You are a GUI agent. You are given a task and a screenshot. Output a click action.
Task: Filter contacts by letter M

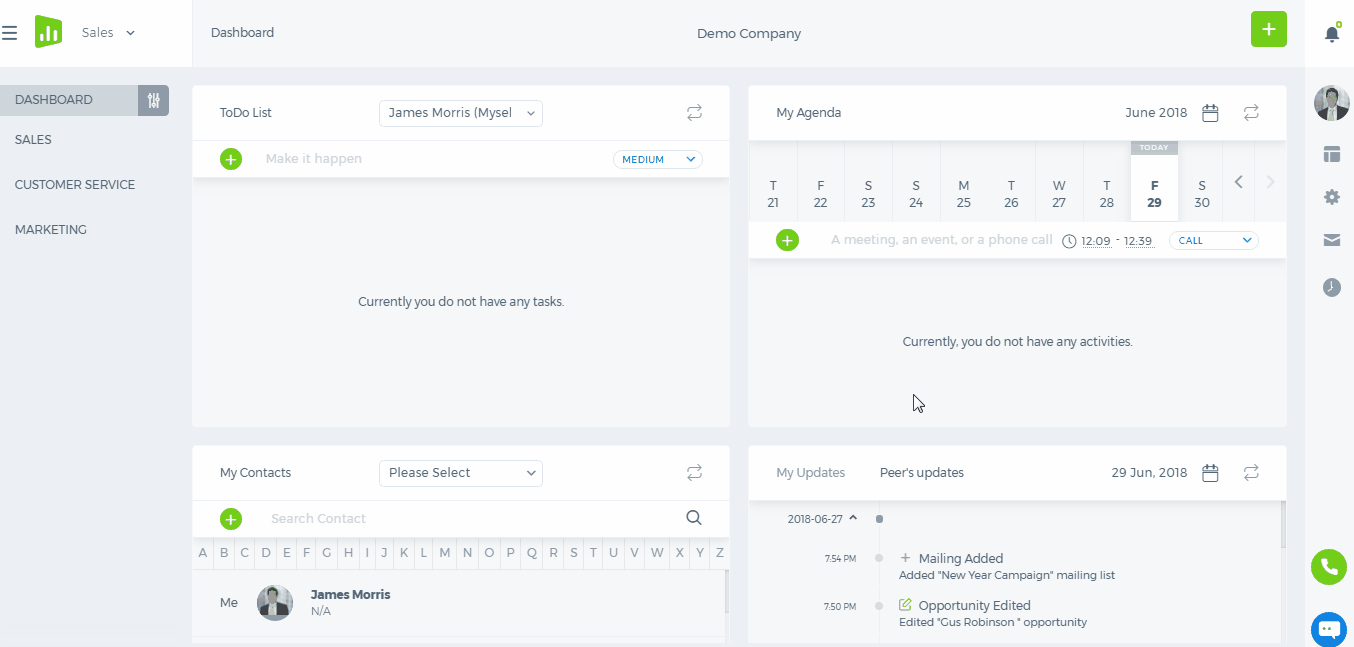(444, 552)
